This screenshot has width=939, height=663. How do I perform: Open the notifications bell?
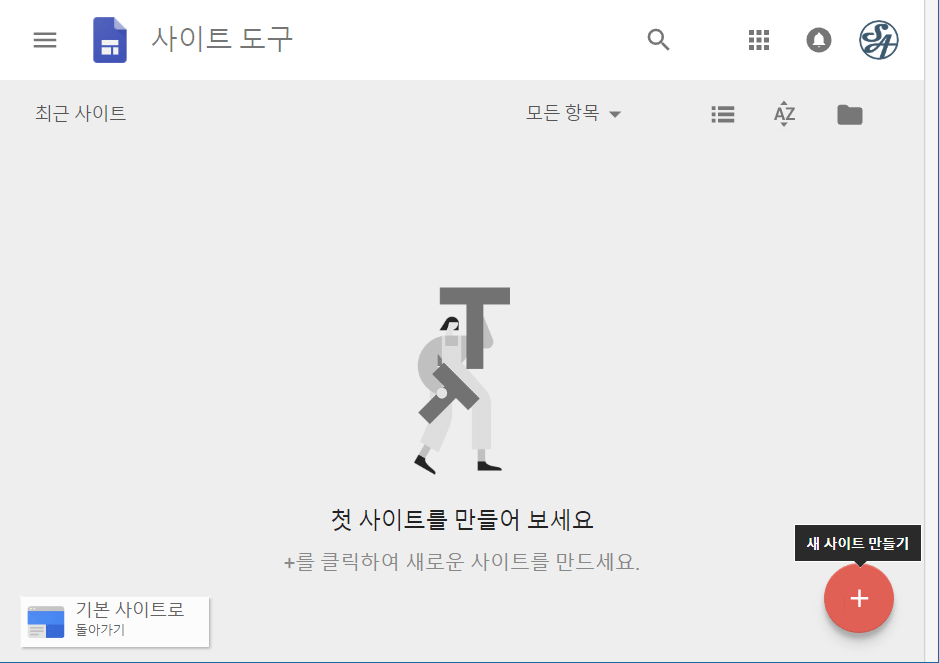pyautogui.click(x=818, y=40)
